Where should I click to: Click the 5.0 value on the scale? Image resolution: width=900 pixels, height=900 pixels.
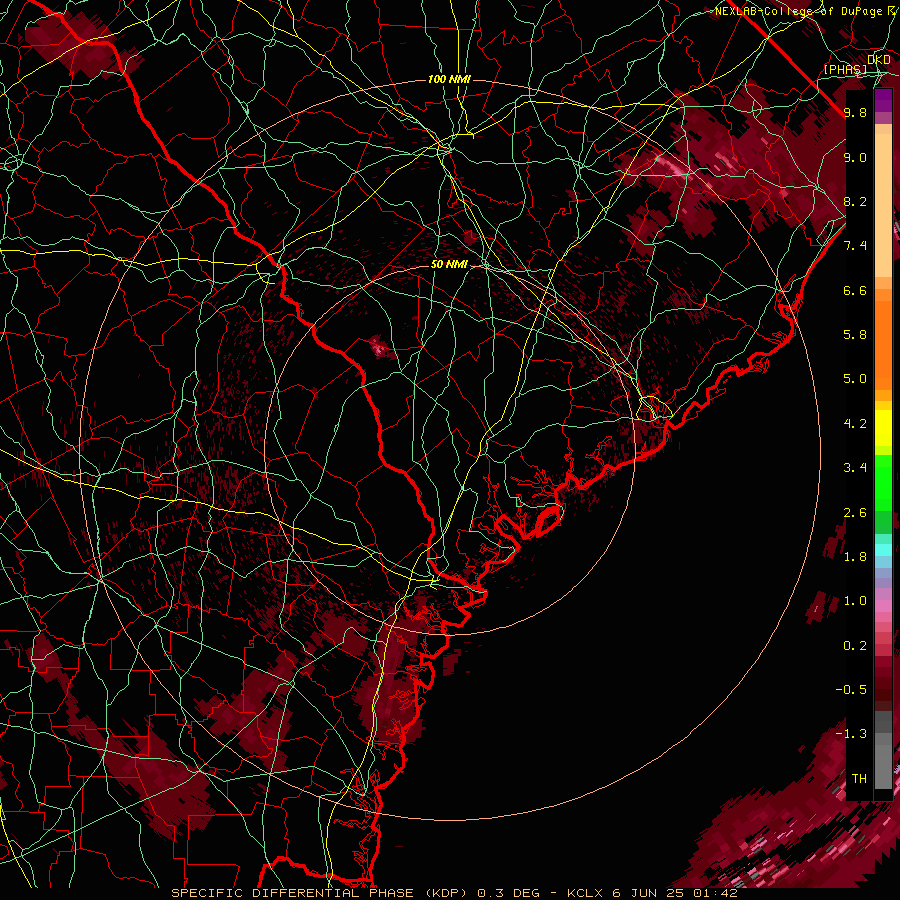(x=855, y=379)
